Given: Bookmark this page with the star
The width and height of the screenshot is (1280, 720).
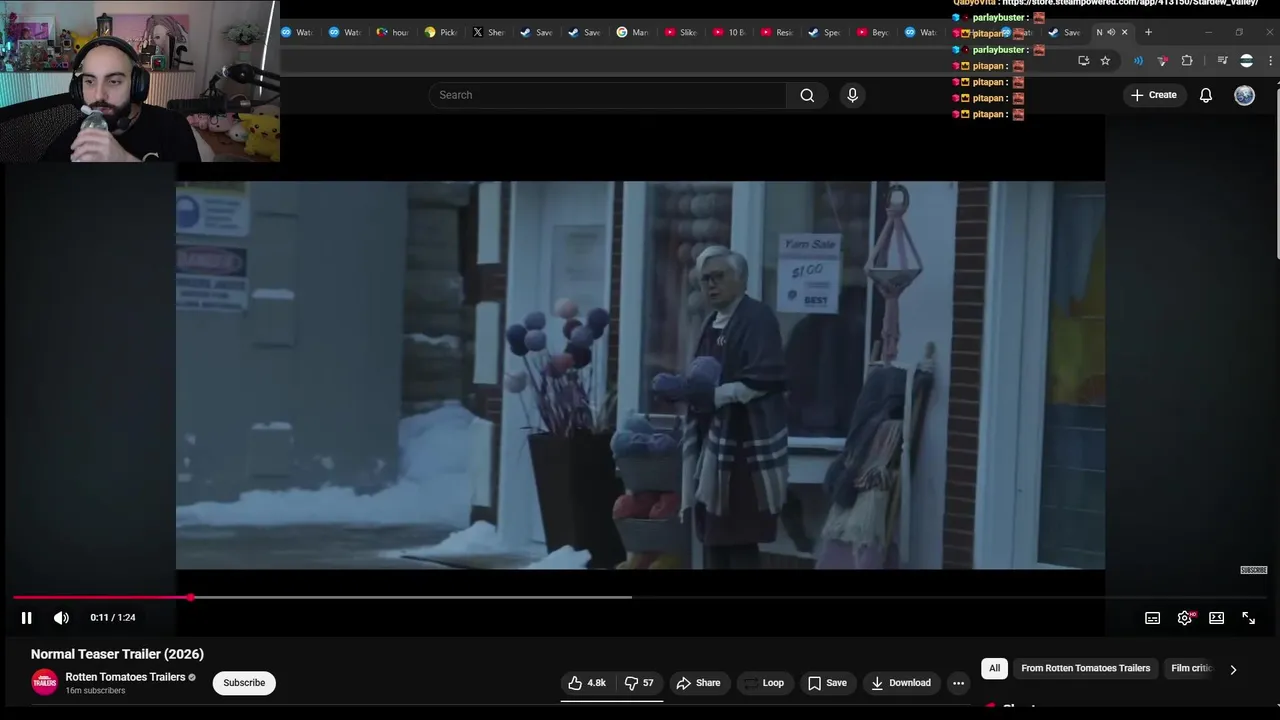Looking at the screenshot, I should (x=1105, y=61).
